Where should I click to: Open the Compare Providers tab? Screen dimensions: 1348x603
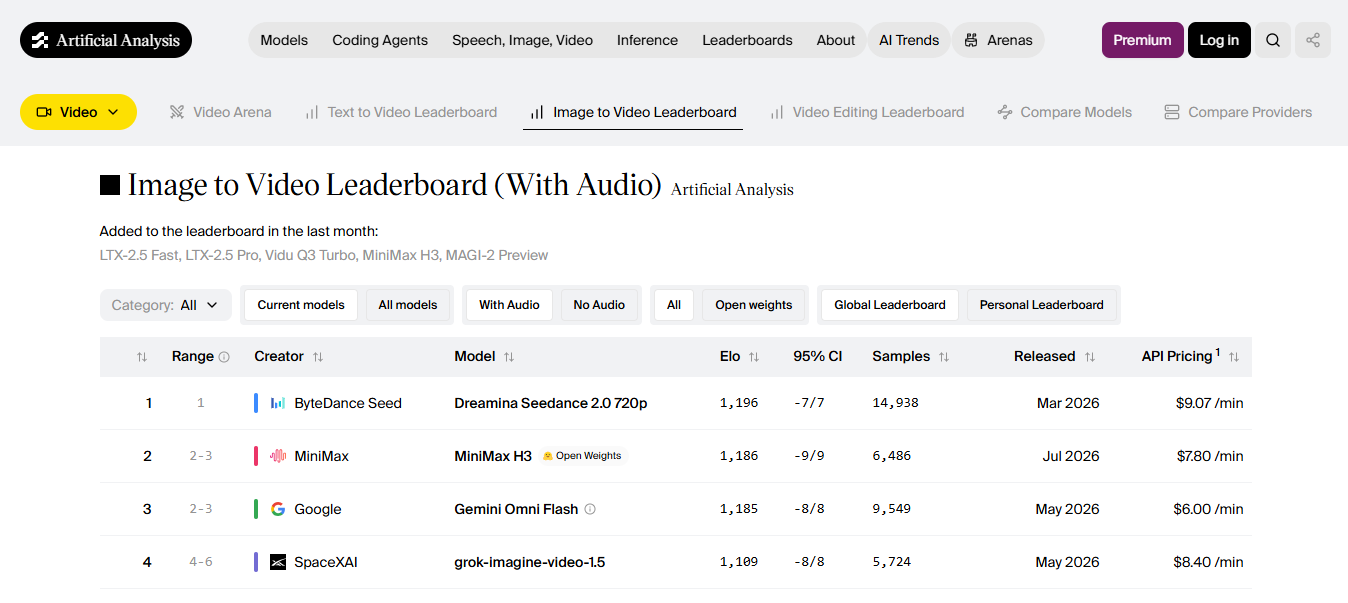[1238, 112]
